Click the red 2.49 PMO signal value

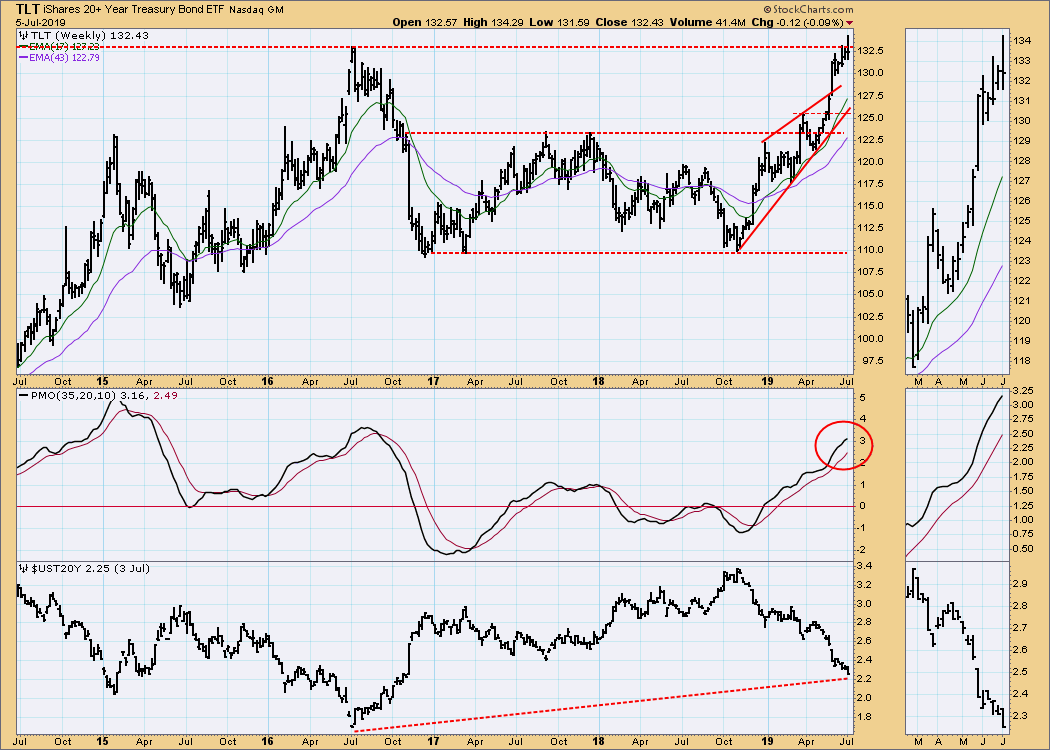pyautogui.click(x=165, y=396)
